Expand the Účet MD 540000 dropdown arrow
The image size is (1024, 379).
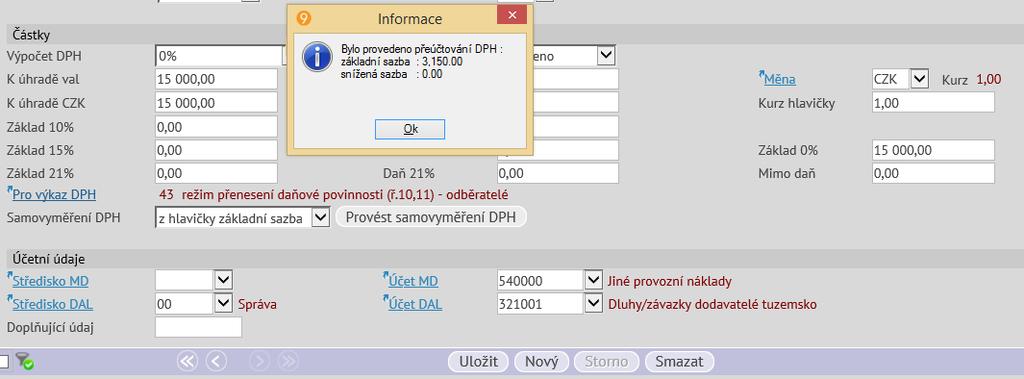(x=593, y=281)
